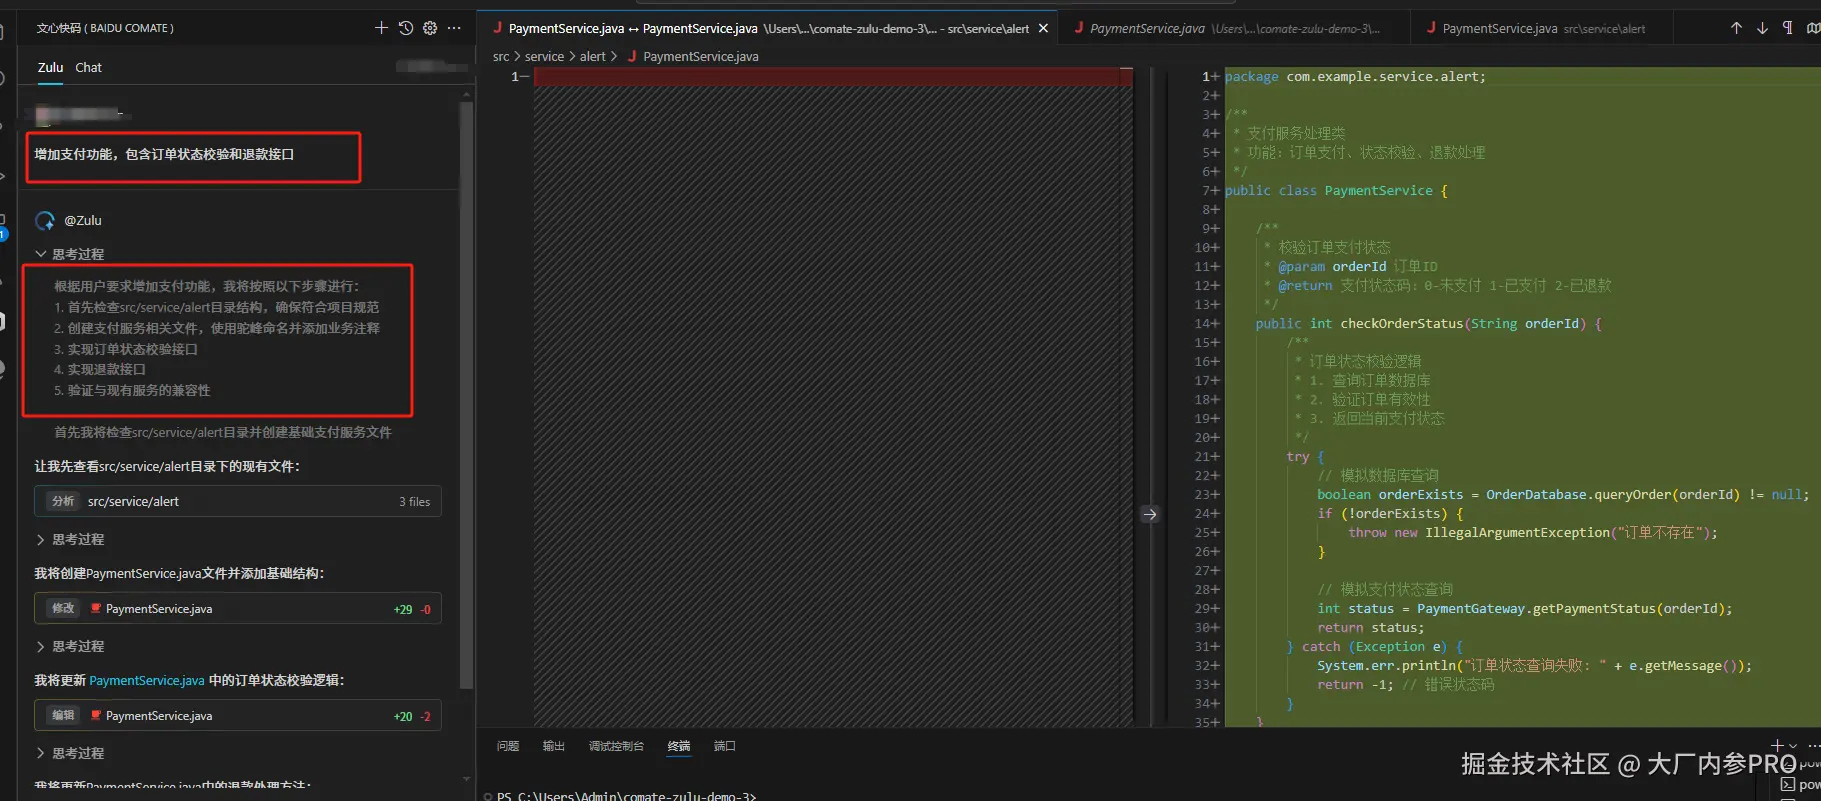Click Java icon on the src\service\alert tab
Screen dimensions: 1821x801
click(x=1431, y=28)
